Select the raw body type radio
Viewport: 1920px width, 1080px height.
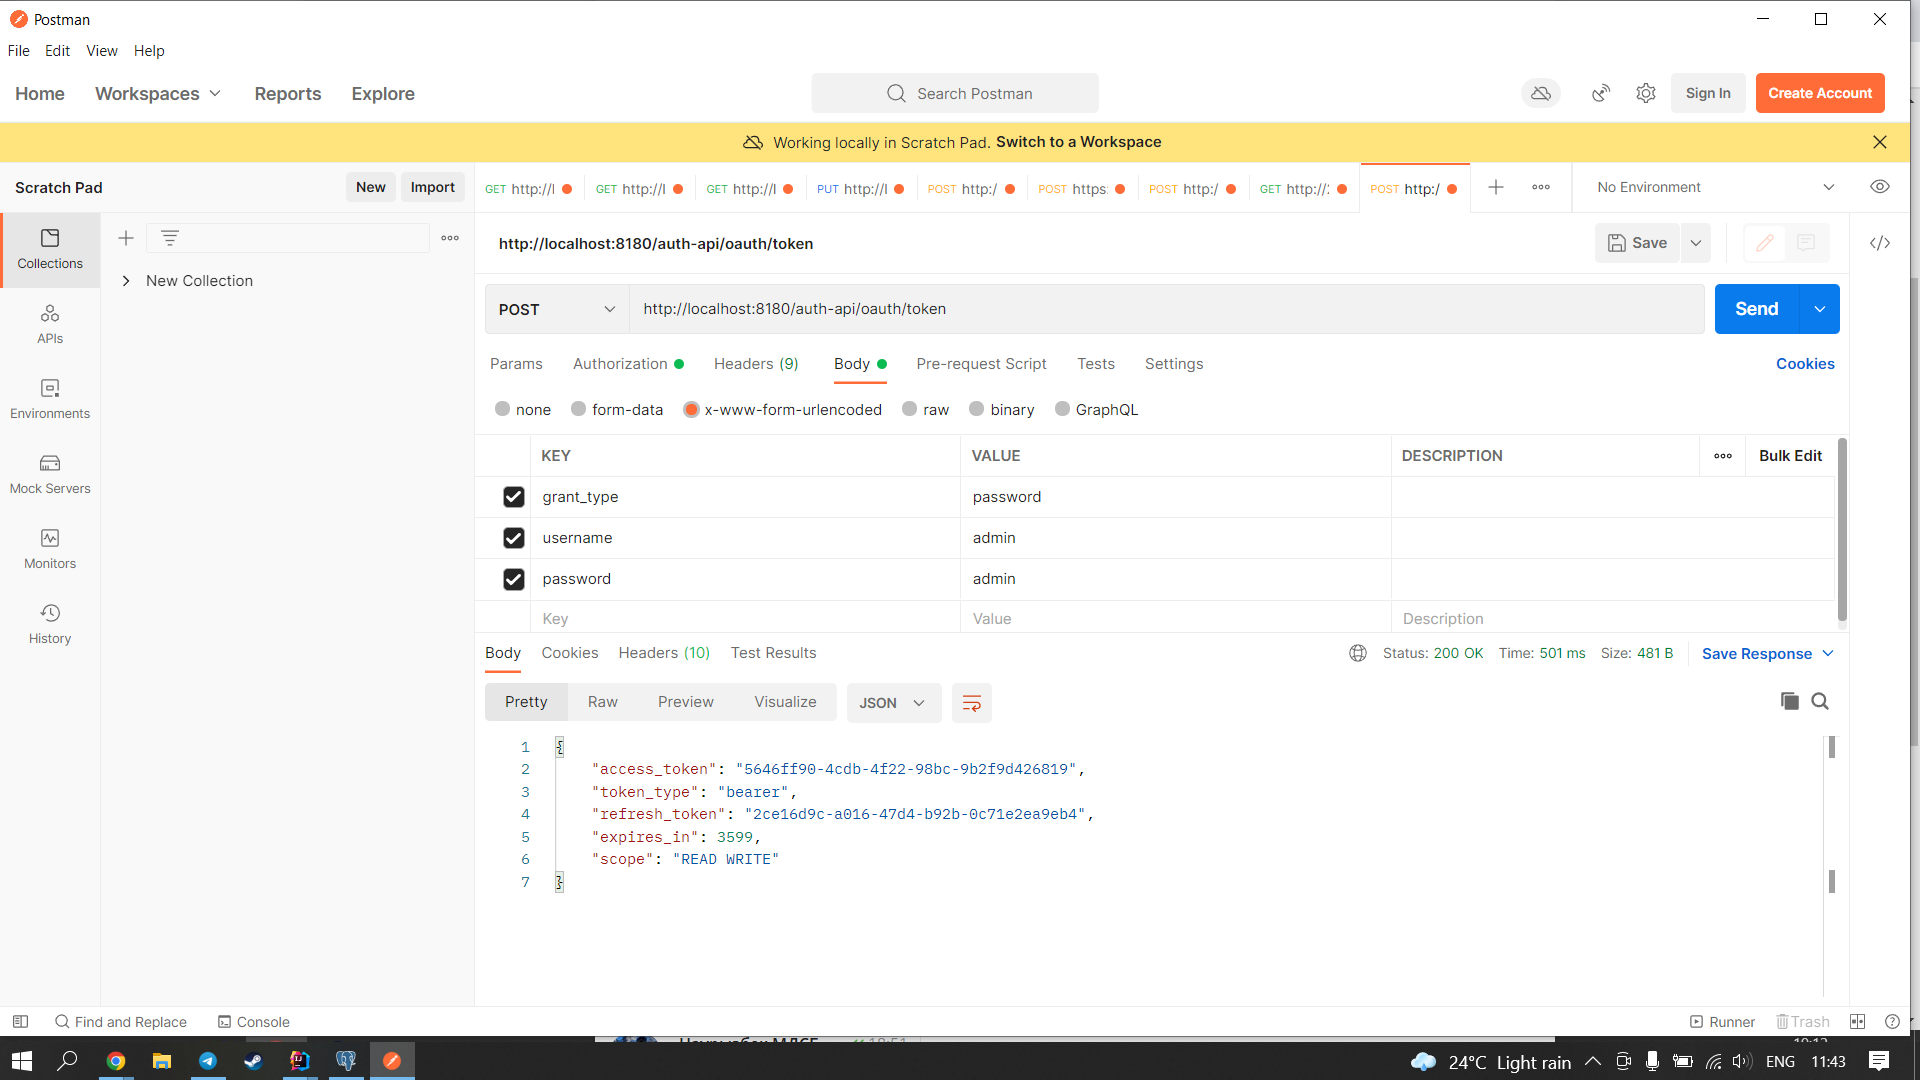(910, 409)
